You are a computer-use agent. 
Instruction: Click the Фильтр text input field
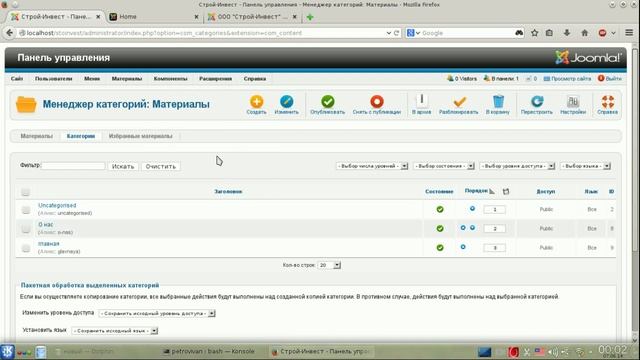click(x=73, y=166)
